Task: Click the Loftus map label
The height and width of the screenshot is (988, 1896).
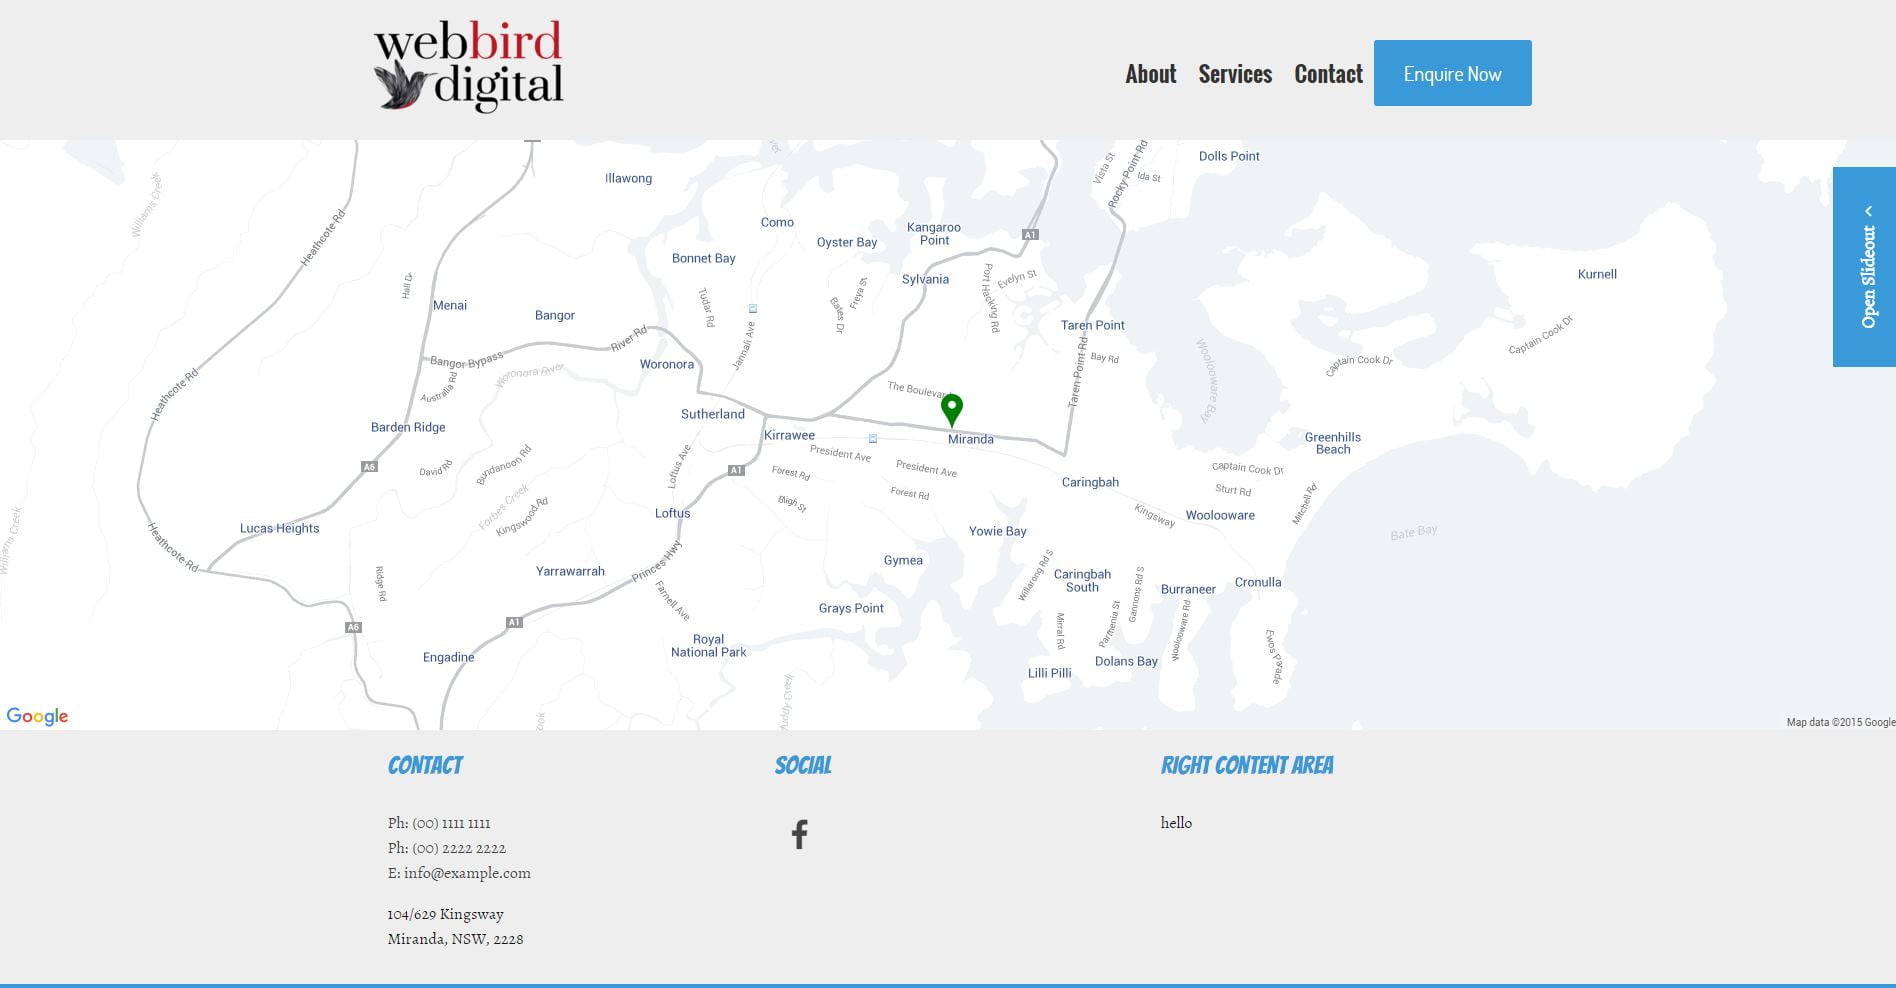Action: tap(673, 513)
